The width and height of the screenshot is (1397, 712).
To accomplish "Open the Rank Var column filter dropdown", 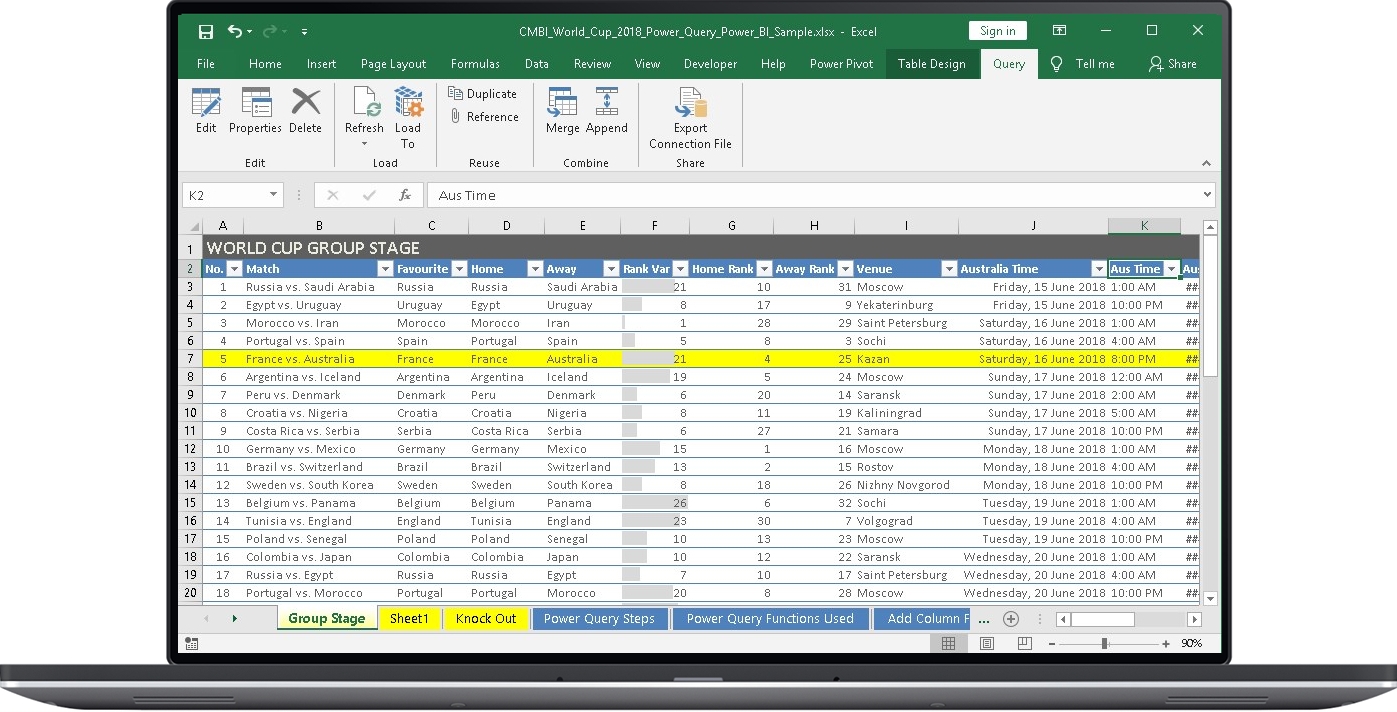I will click(x=680, y=269).
